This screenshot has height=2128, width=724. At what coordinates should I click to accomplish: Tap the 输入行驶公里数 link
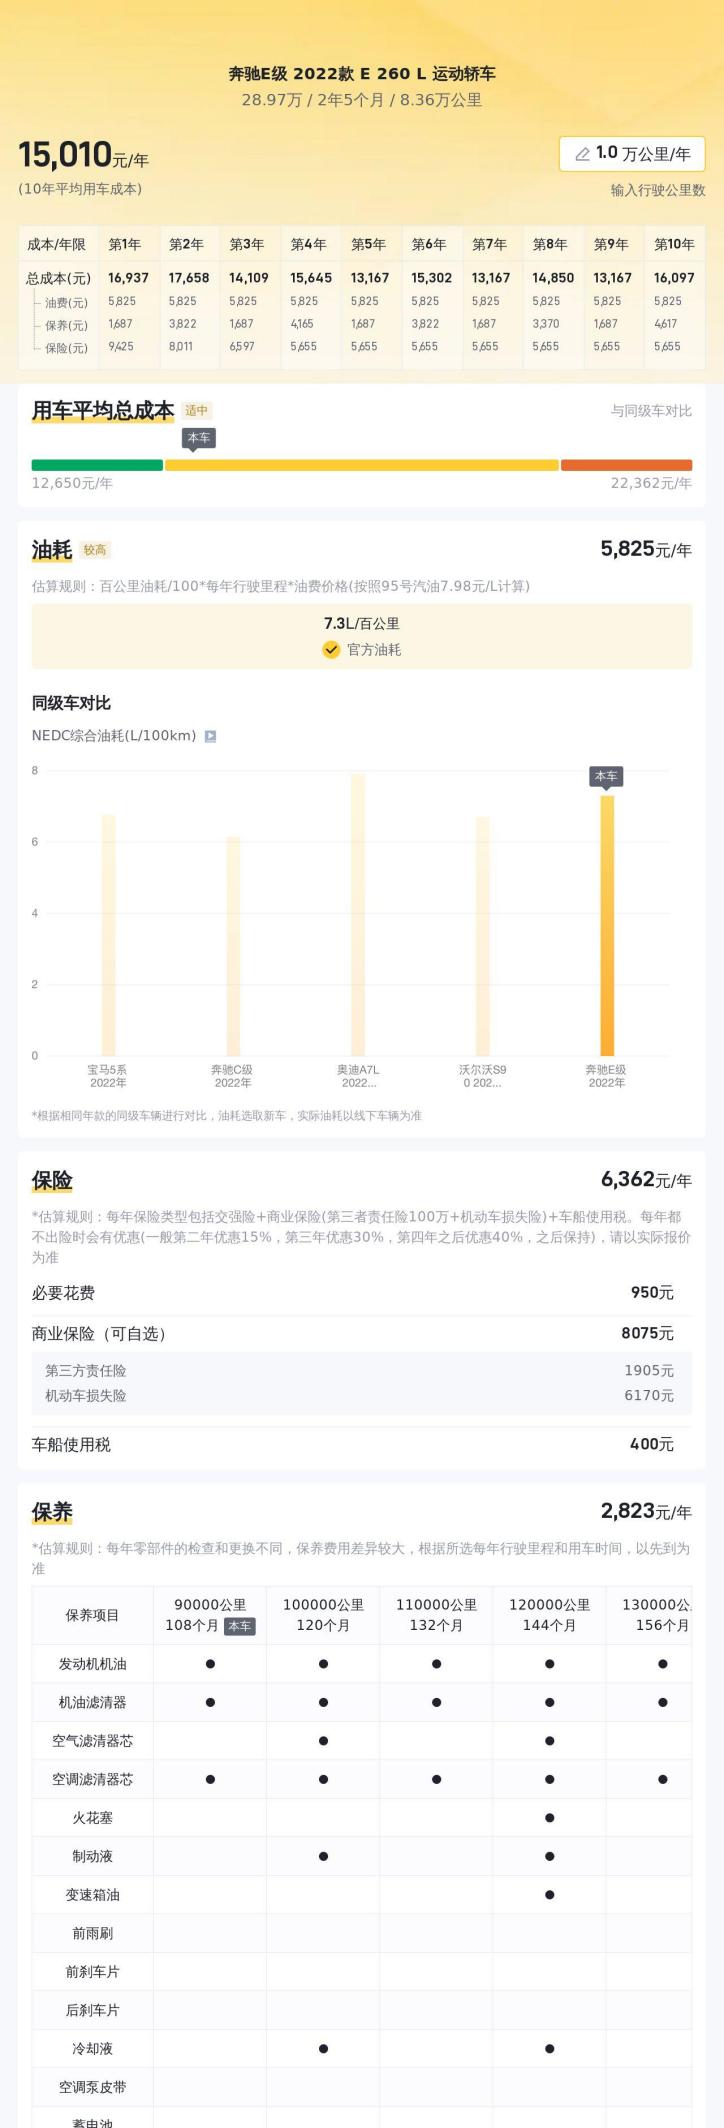[658, 190]
